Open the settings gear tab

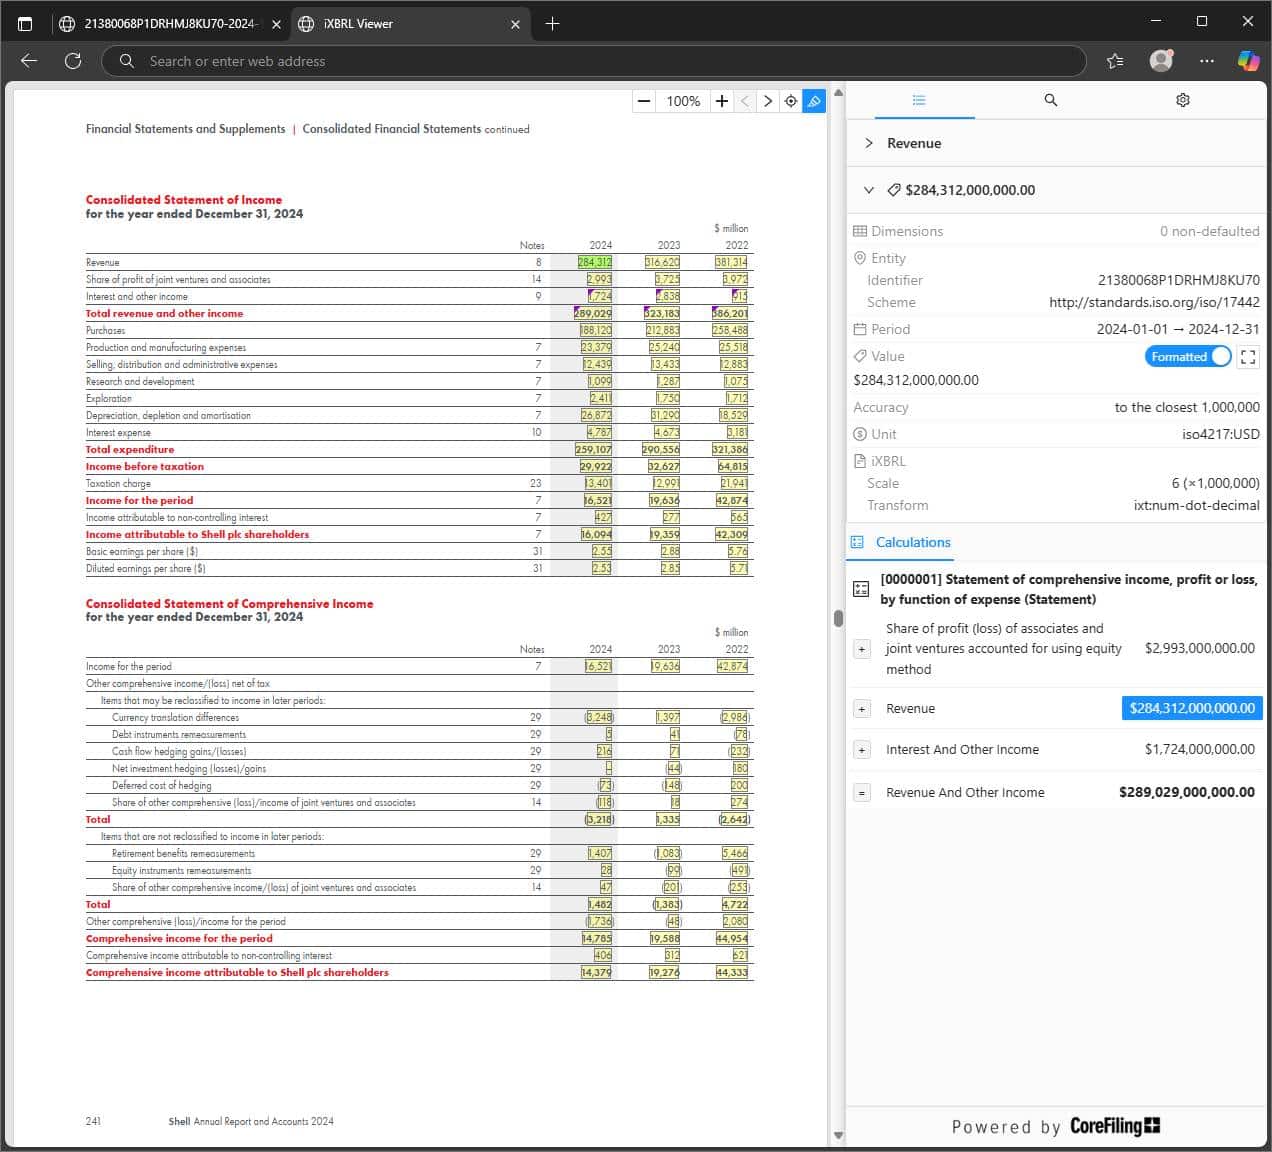click(1183, 100)
